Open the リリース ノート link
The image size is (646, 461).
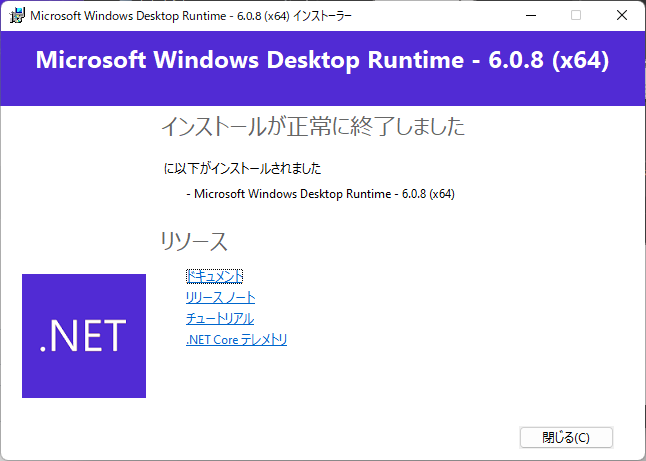[220, 298]
